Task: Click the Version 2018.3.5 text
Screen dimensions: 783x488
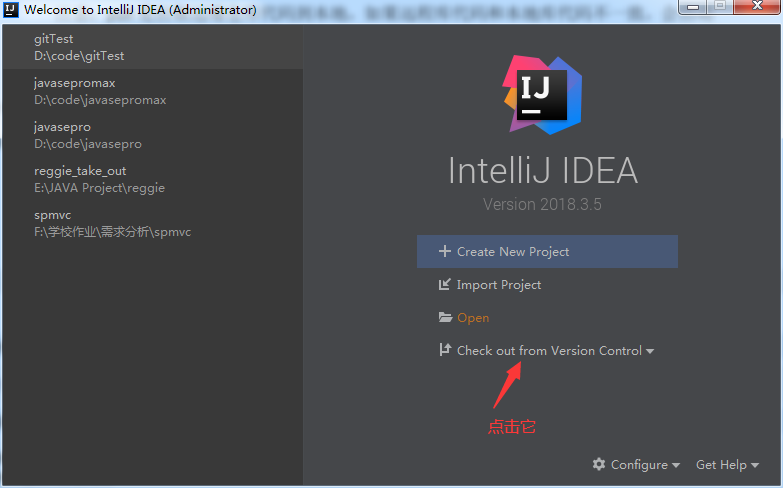Action: coord(542,204)
